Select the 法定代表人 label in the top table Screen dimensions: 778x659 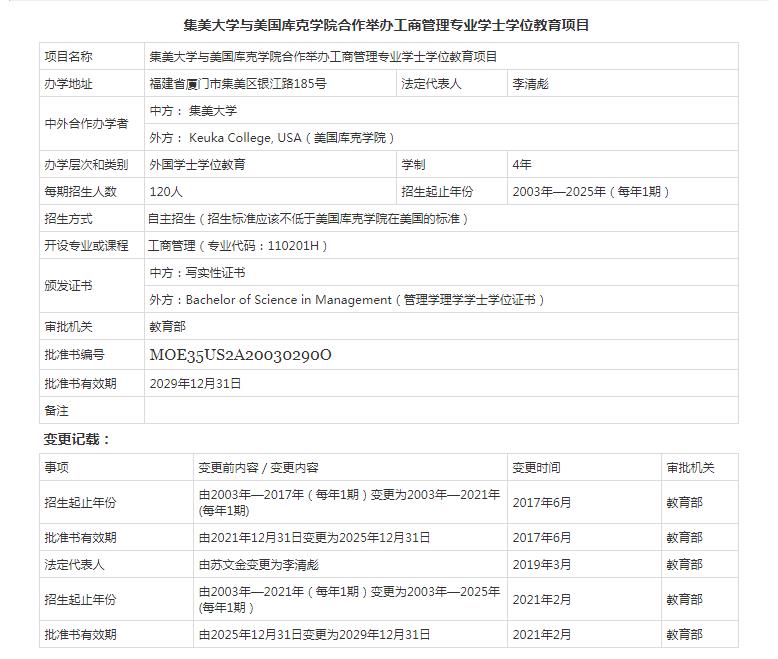pos(431,83)
